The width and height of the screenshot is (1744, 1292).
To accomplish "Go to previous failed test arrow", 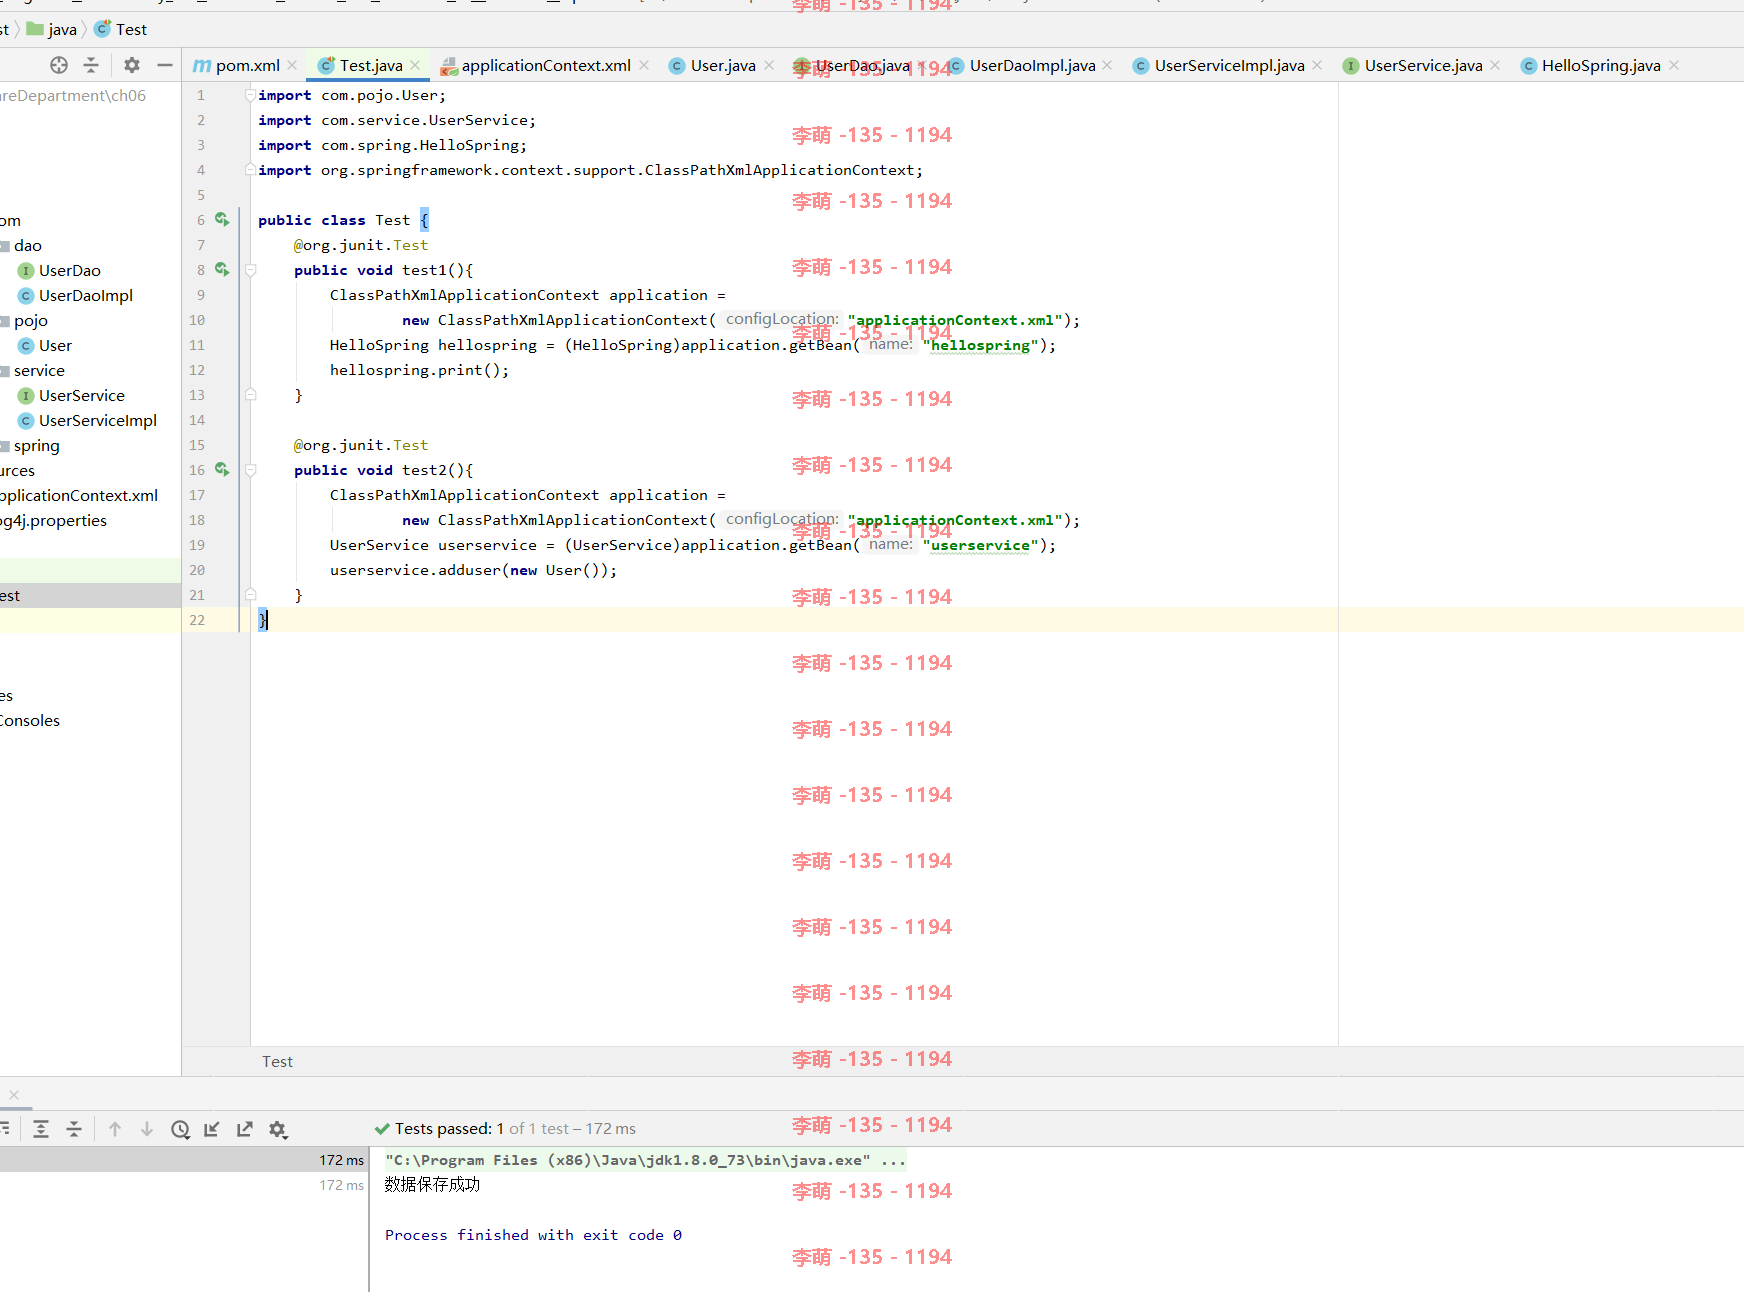I will [115, 1129].
